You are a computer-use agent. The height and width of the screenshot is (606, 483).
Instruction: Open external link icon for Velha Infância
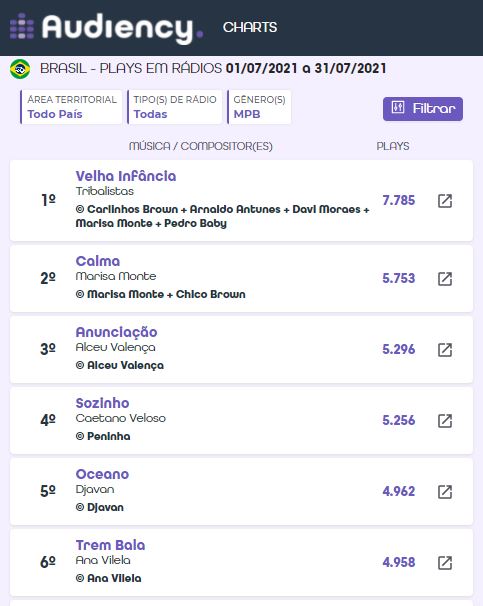[x=445, y=201]
